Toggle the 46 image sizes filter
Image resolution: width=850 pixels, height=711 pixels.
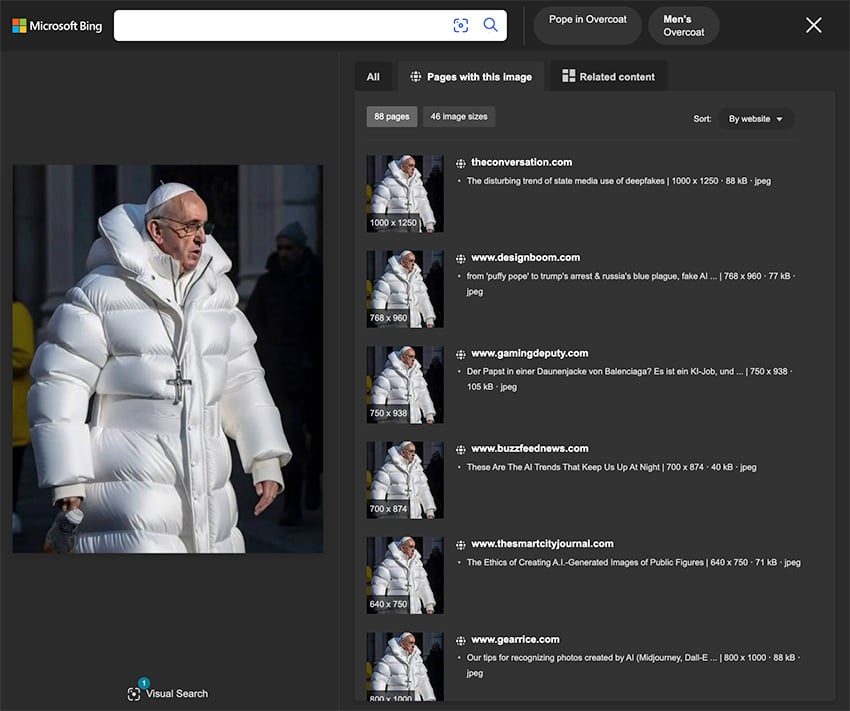pyautogui.click(x=459, y=116)
